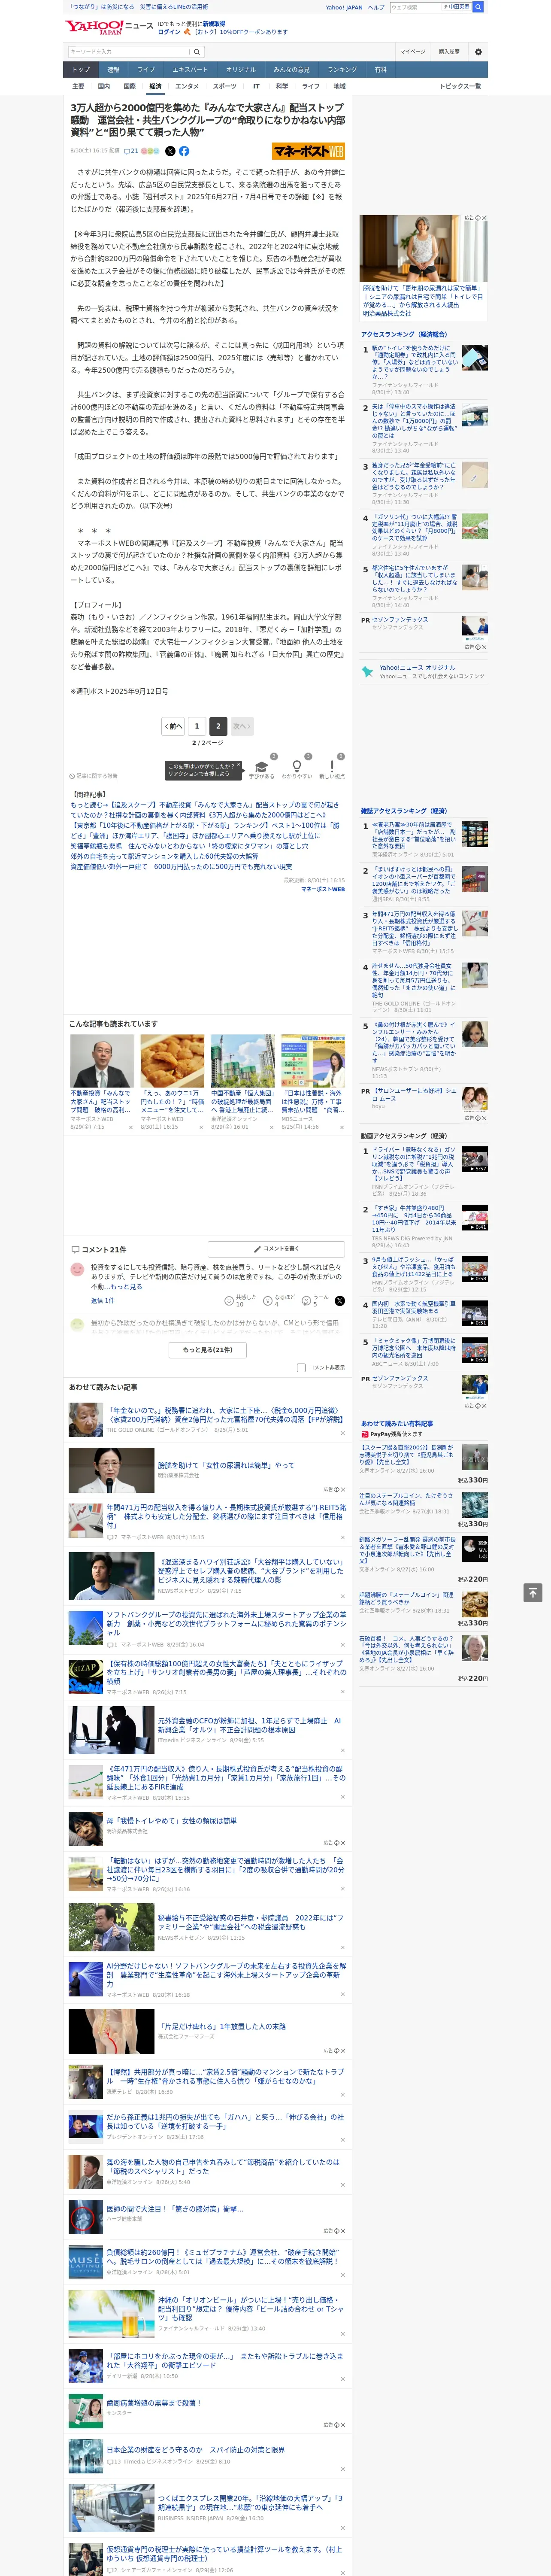Screen dimensions: 551x2576
Task: Share first comment on X
Action: coord(339,1301)
